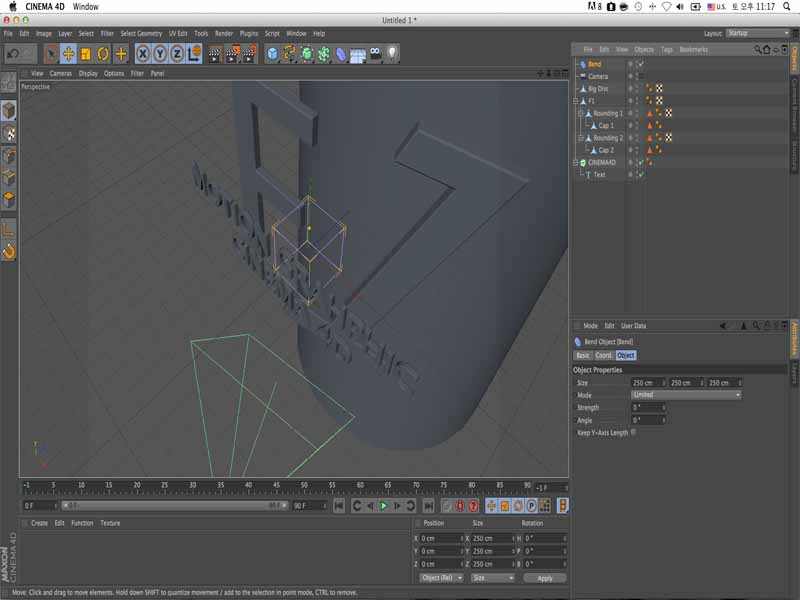Screen dimensions: 800x600
Task: Click the axis L-shaped icon in left palette
Action: coord(9,229)
